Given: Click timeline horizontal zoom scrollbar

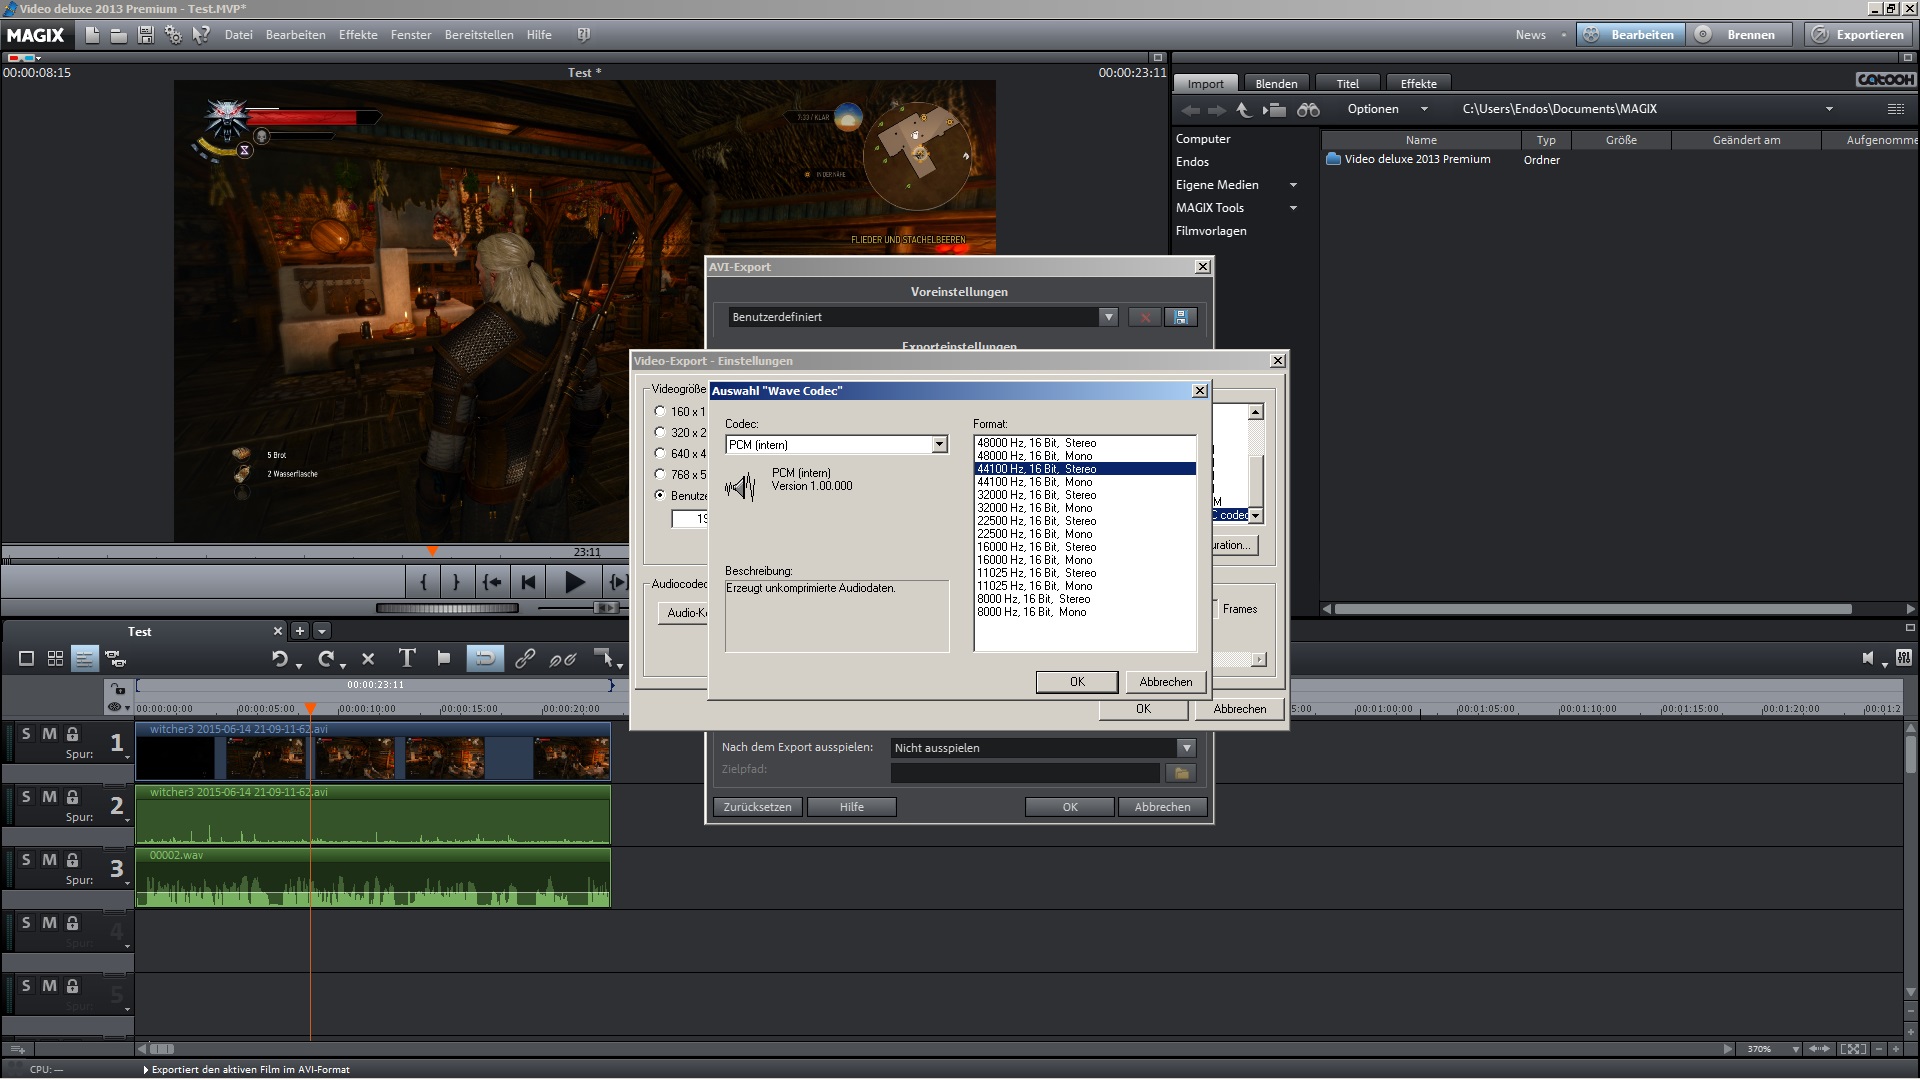Looking at the screenshot, I should (161, 1049).
